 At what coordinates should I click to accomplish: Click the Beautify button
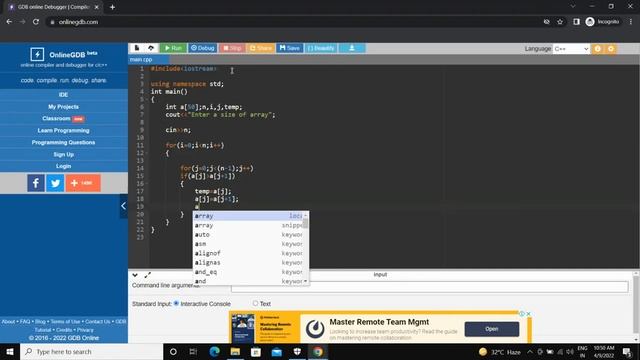321,48
